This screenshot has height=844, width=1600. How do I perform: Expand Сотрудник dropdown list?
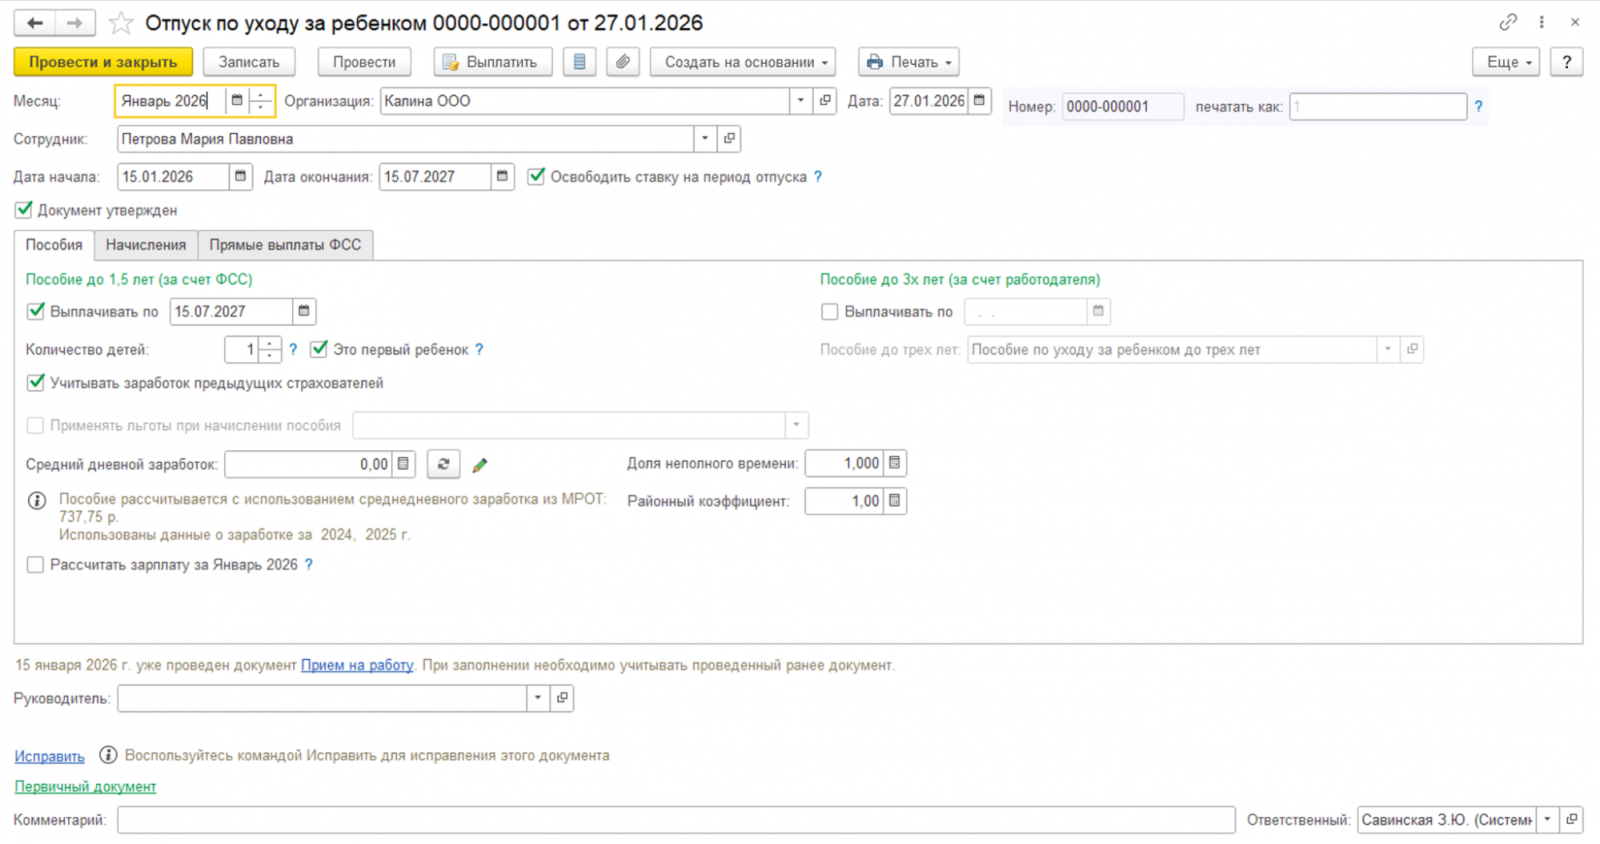(x=705, y=139)
